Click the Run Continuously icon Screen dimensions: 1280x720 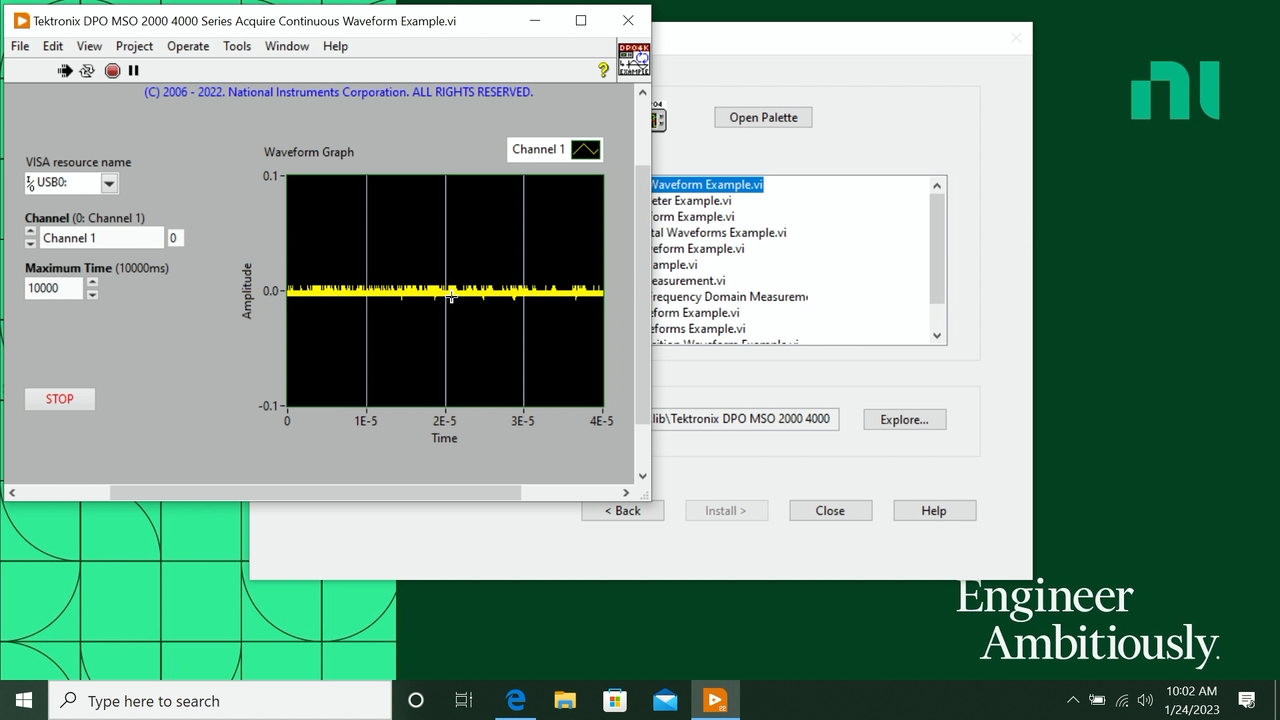coord(87,70)
